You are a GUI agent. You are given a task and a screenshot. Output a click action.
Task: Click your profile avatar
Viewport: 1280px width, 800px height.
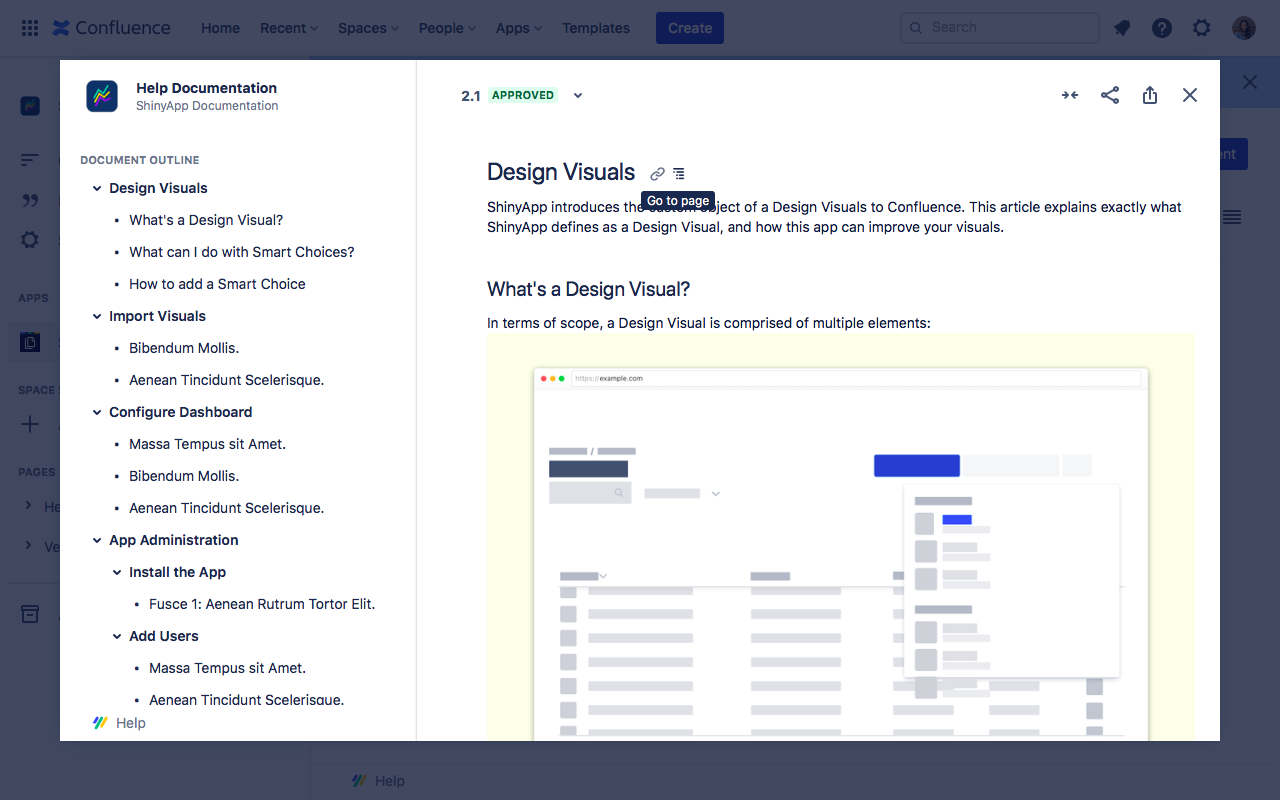[x=1242, y=27]
